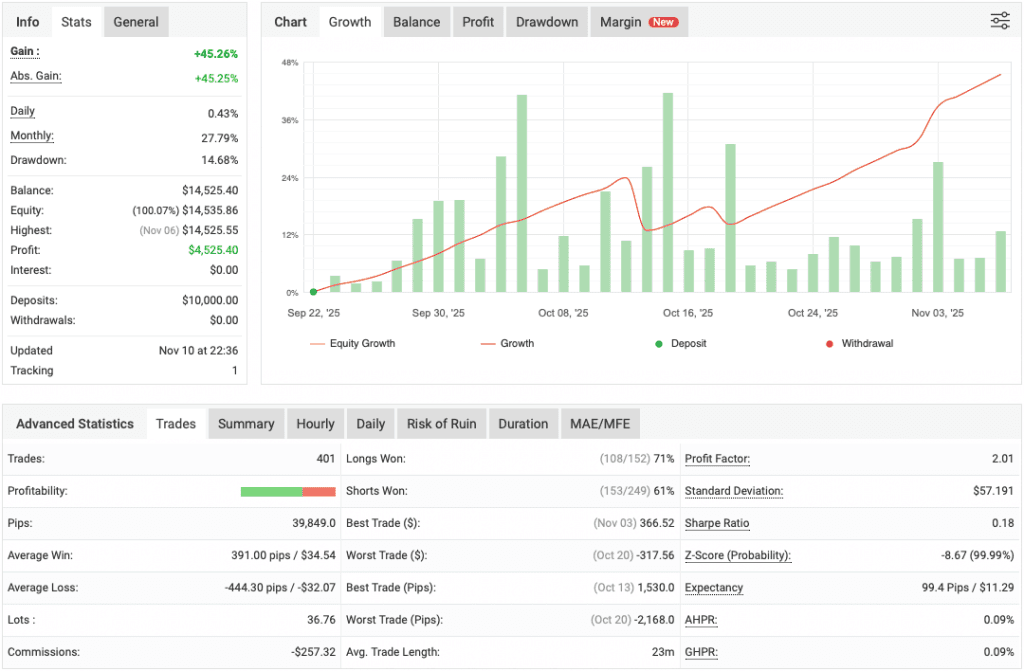Image resolution: width=1024 pixels, height=671 pixels.
Task: Switch to the Info tab
Action: (27, 21)
